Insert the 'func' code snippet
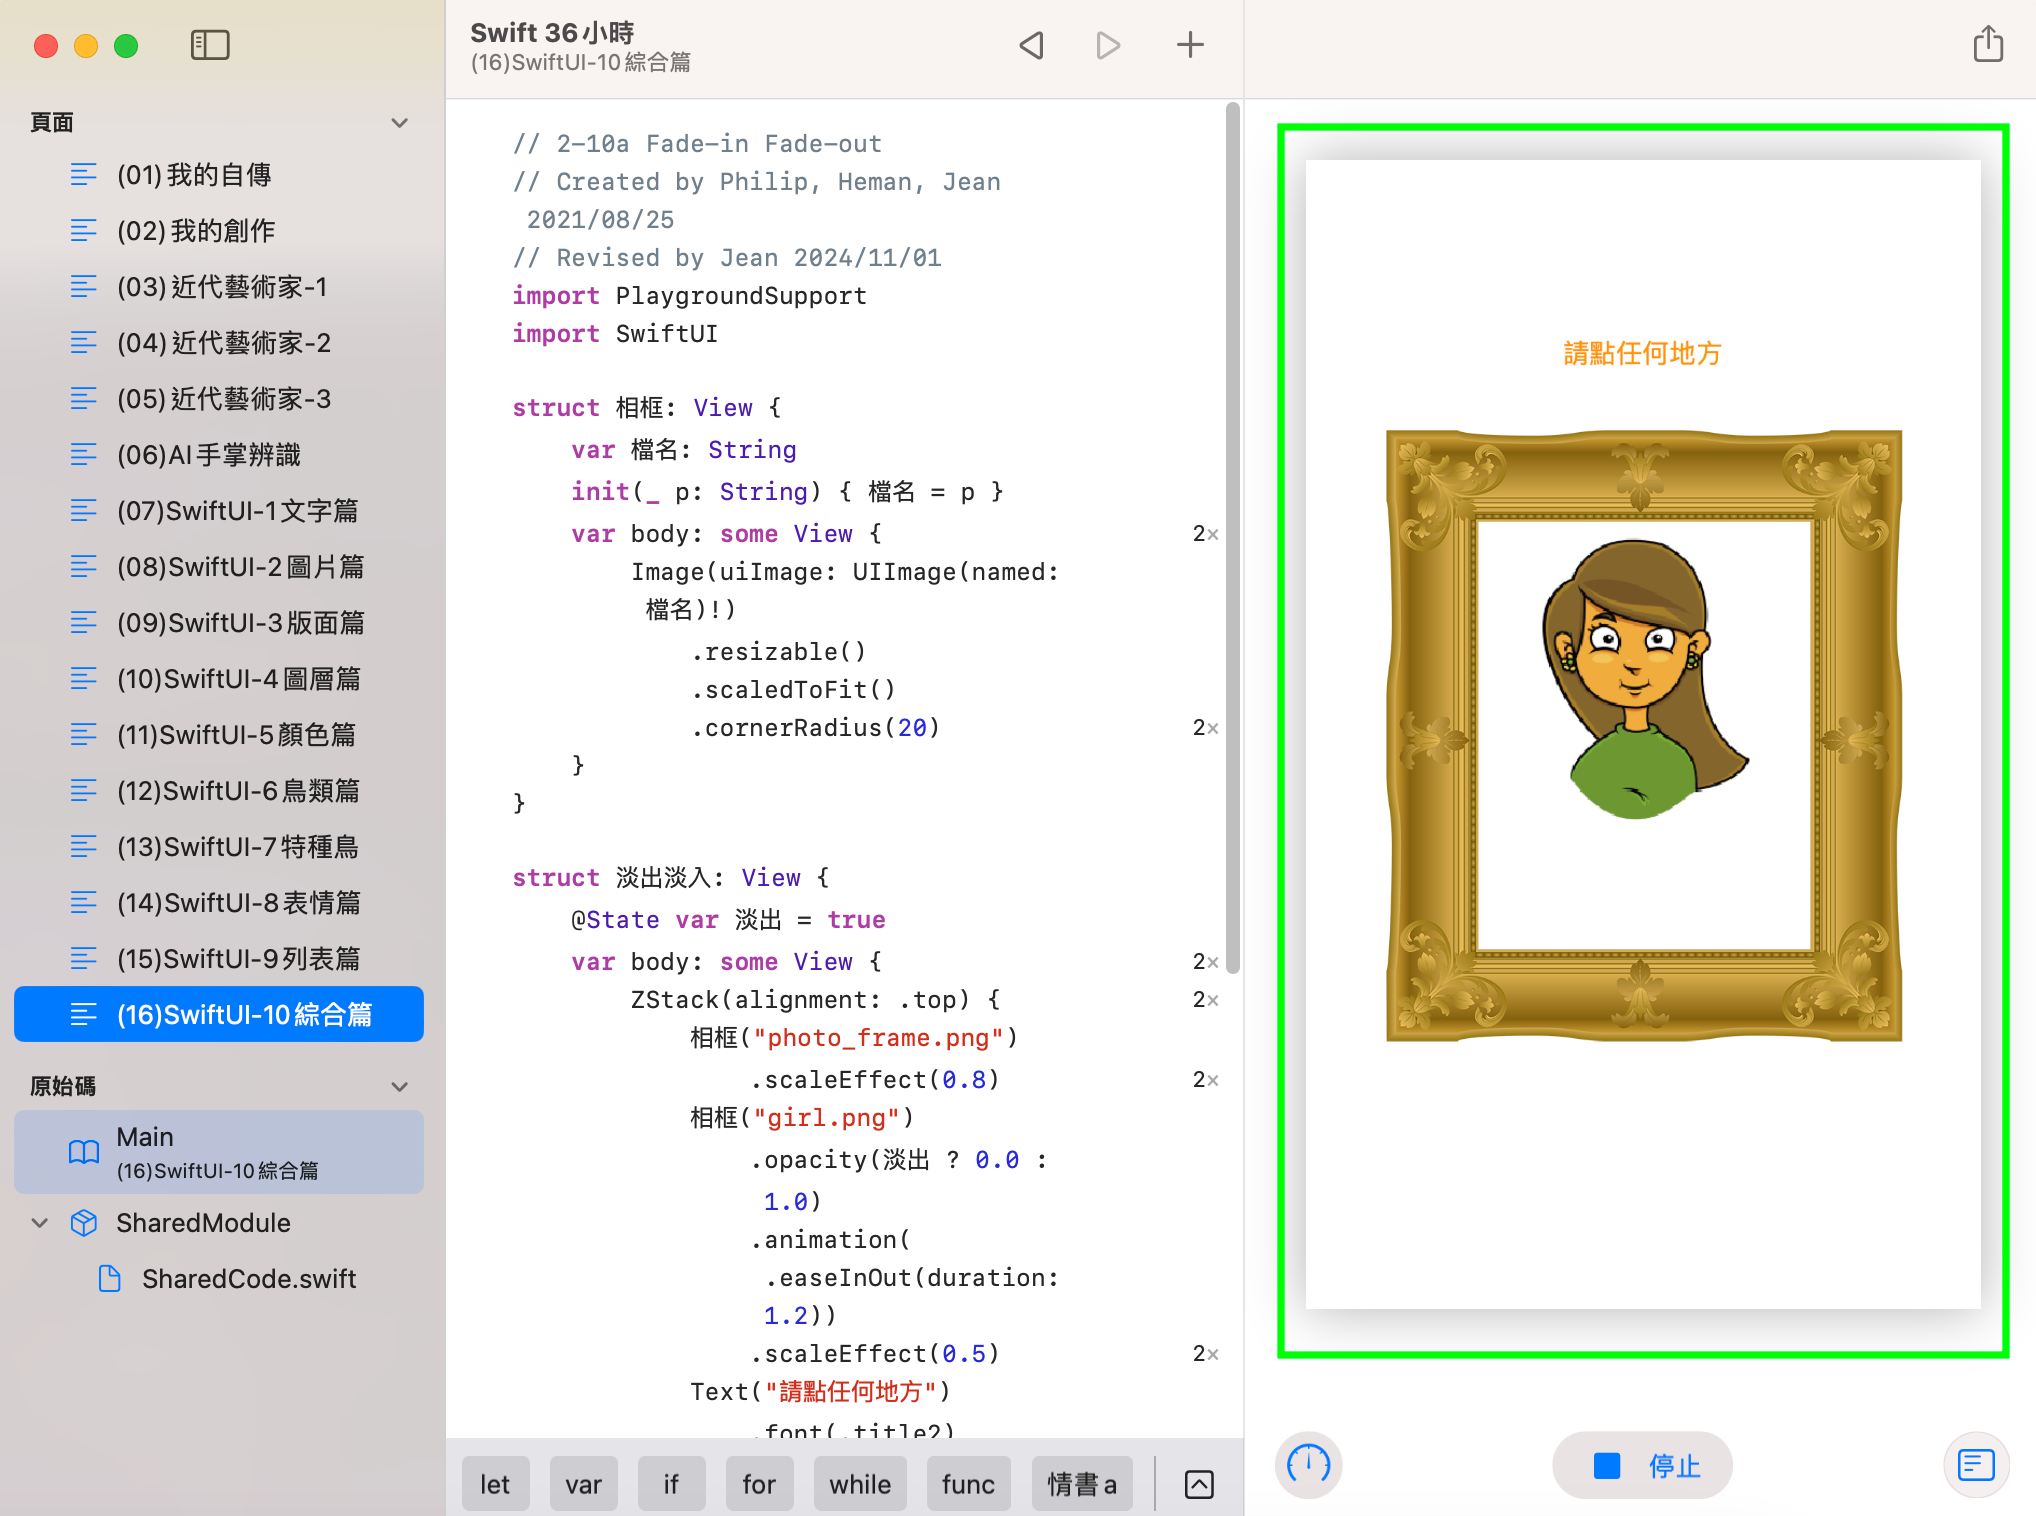This screenshot has height=1516, width=2036. pyautogui.click(x=967, y=1484)
